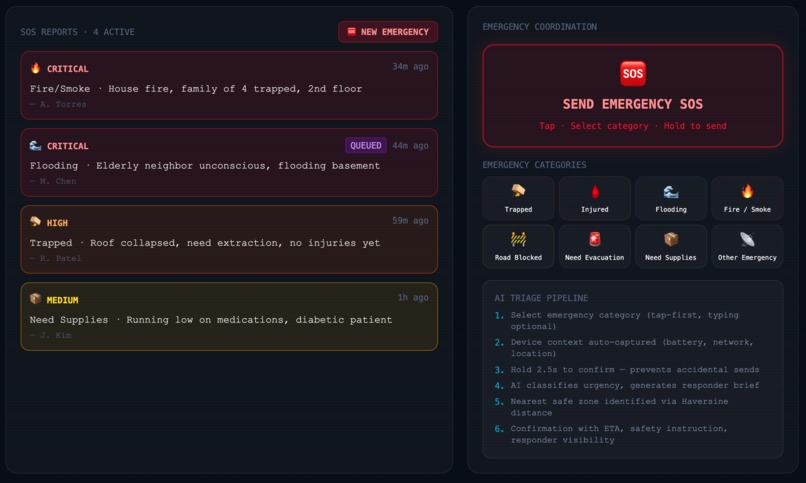Open the House fire family trapped report
Screen dimensions: 806x483
click(229, 85)
